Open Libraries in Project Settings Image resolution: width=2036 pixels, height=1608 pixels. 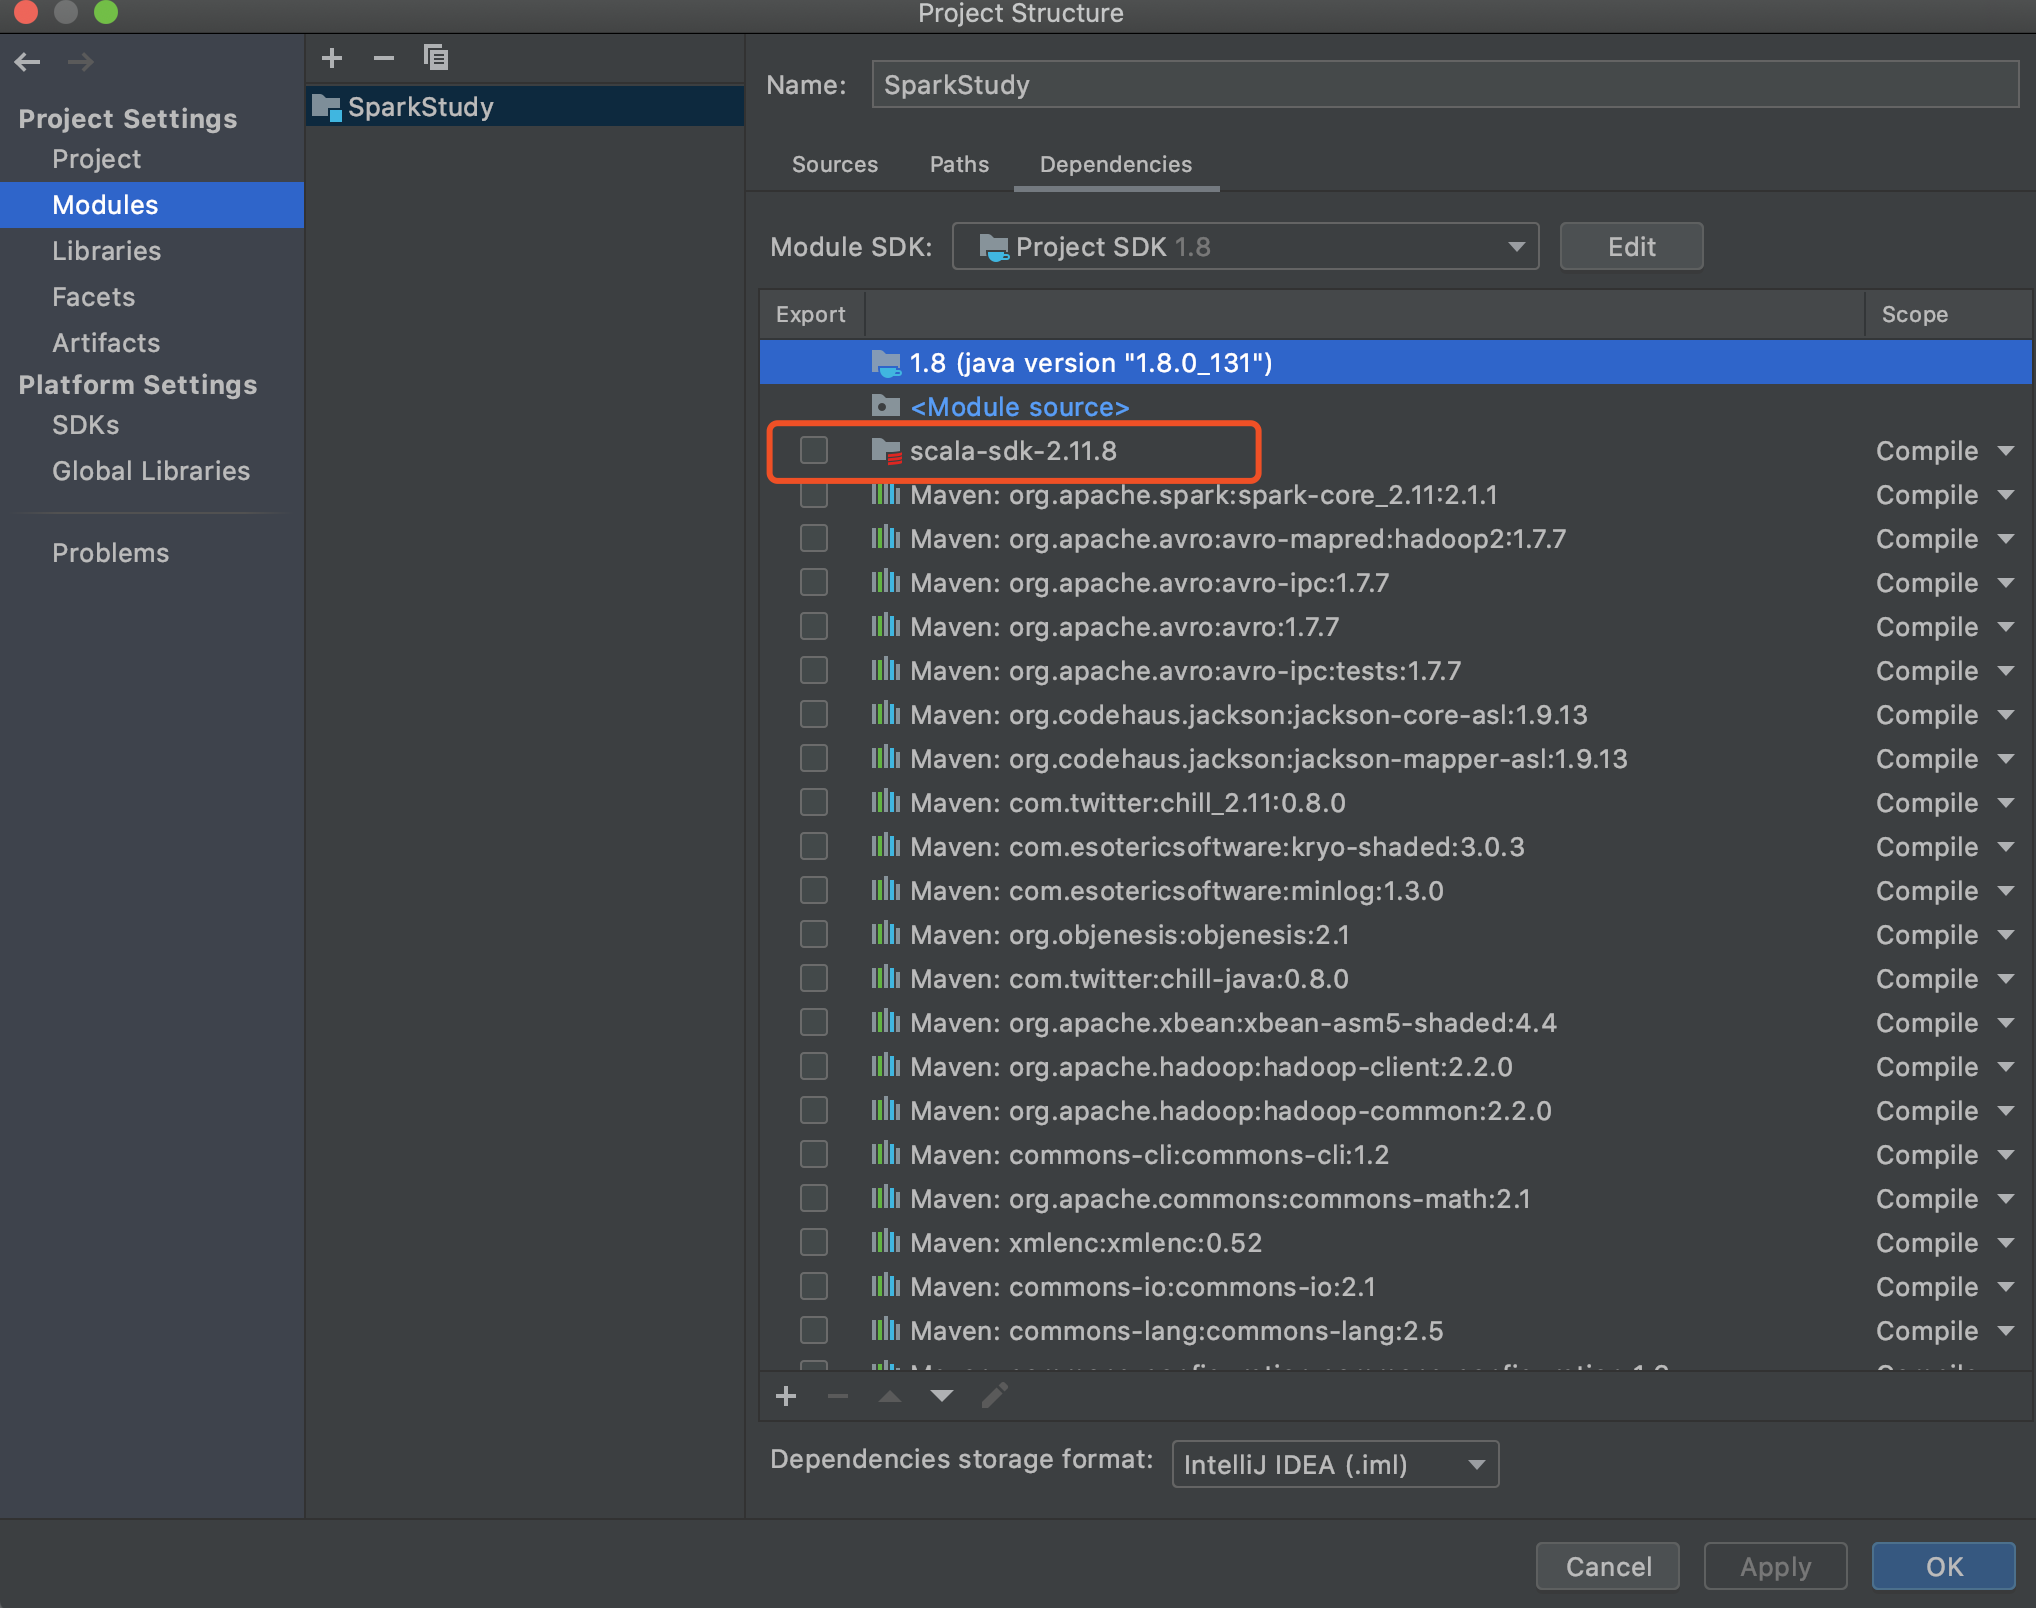pyautogui.click(x=106, y=251)
